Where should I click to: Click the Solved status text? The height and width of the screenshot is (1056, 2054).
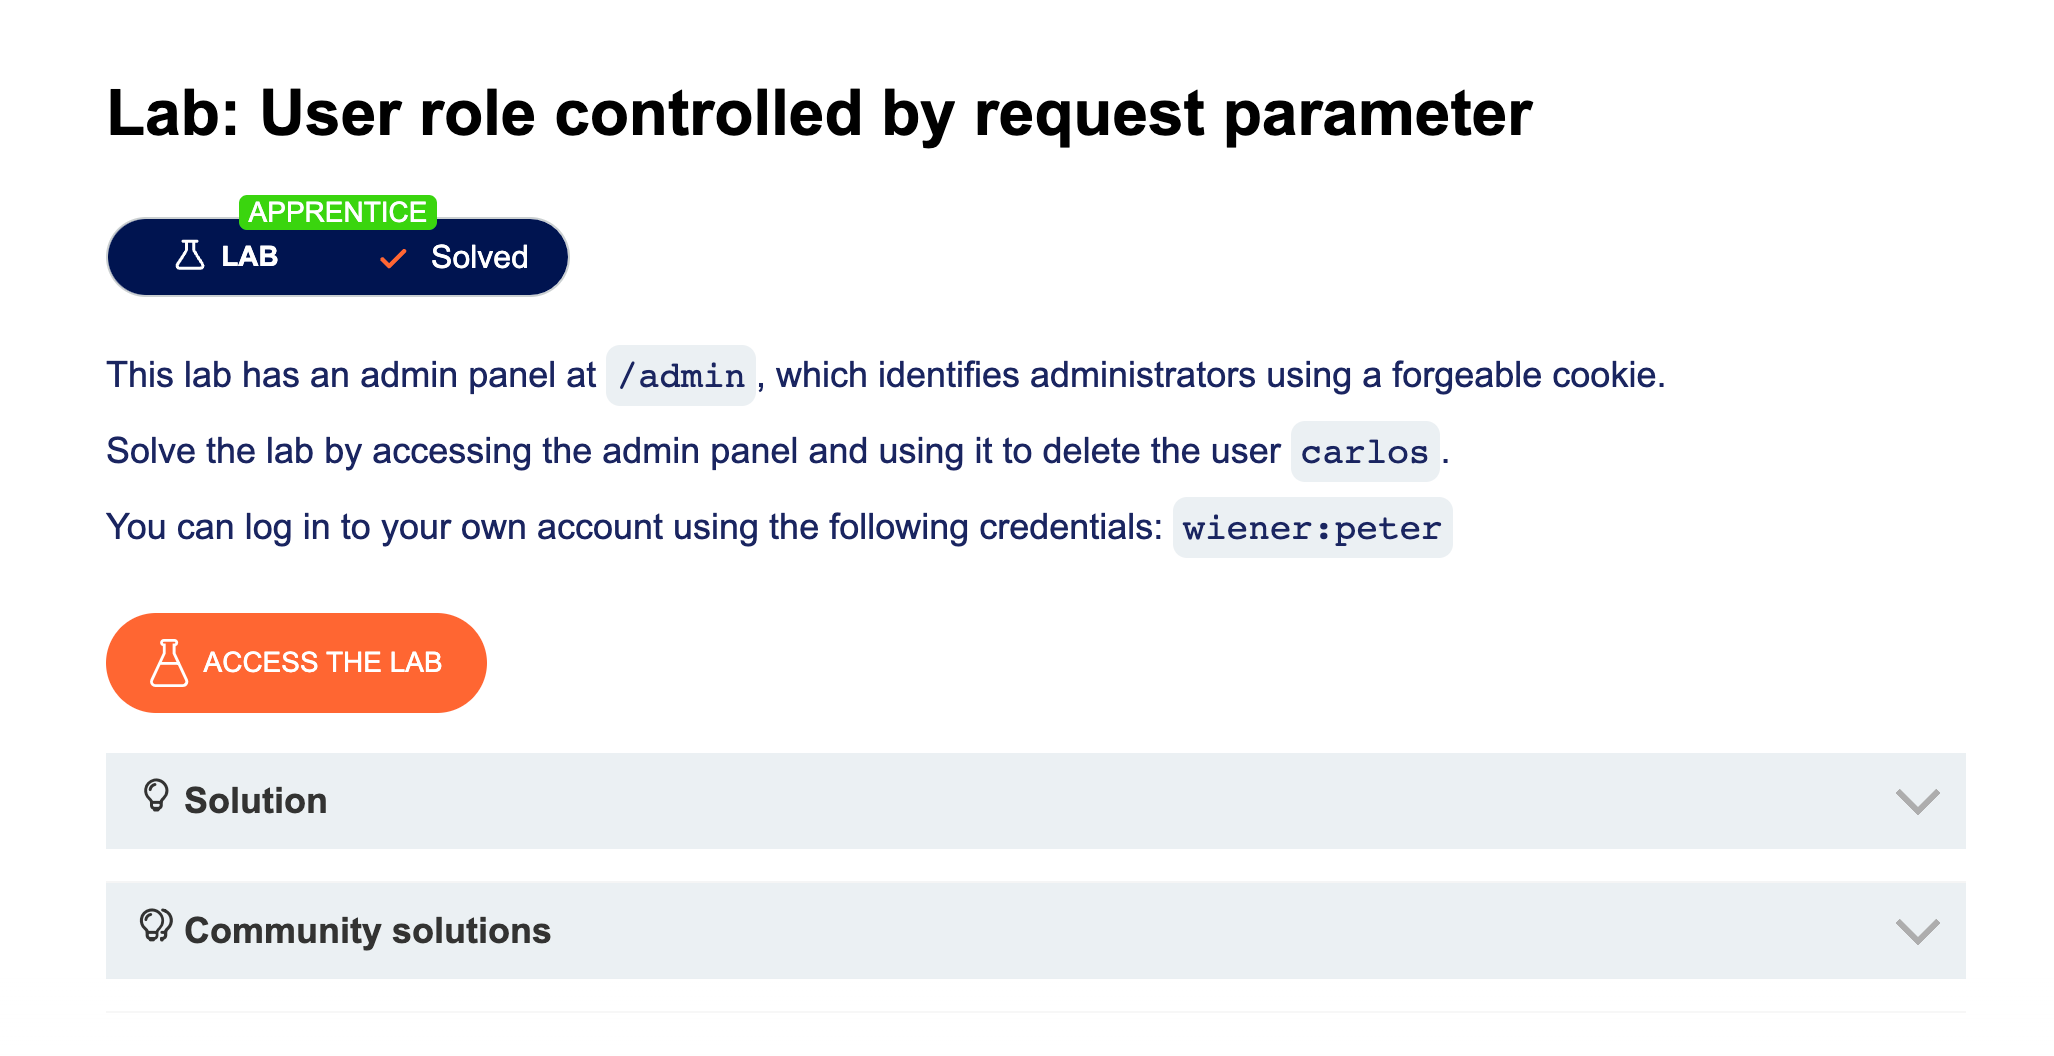(x=479, y=257)
